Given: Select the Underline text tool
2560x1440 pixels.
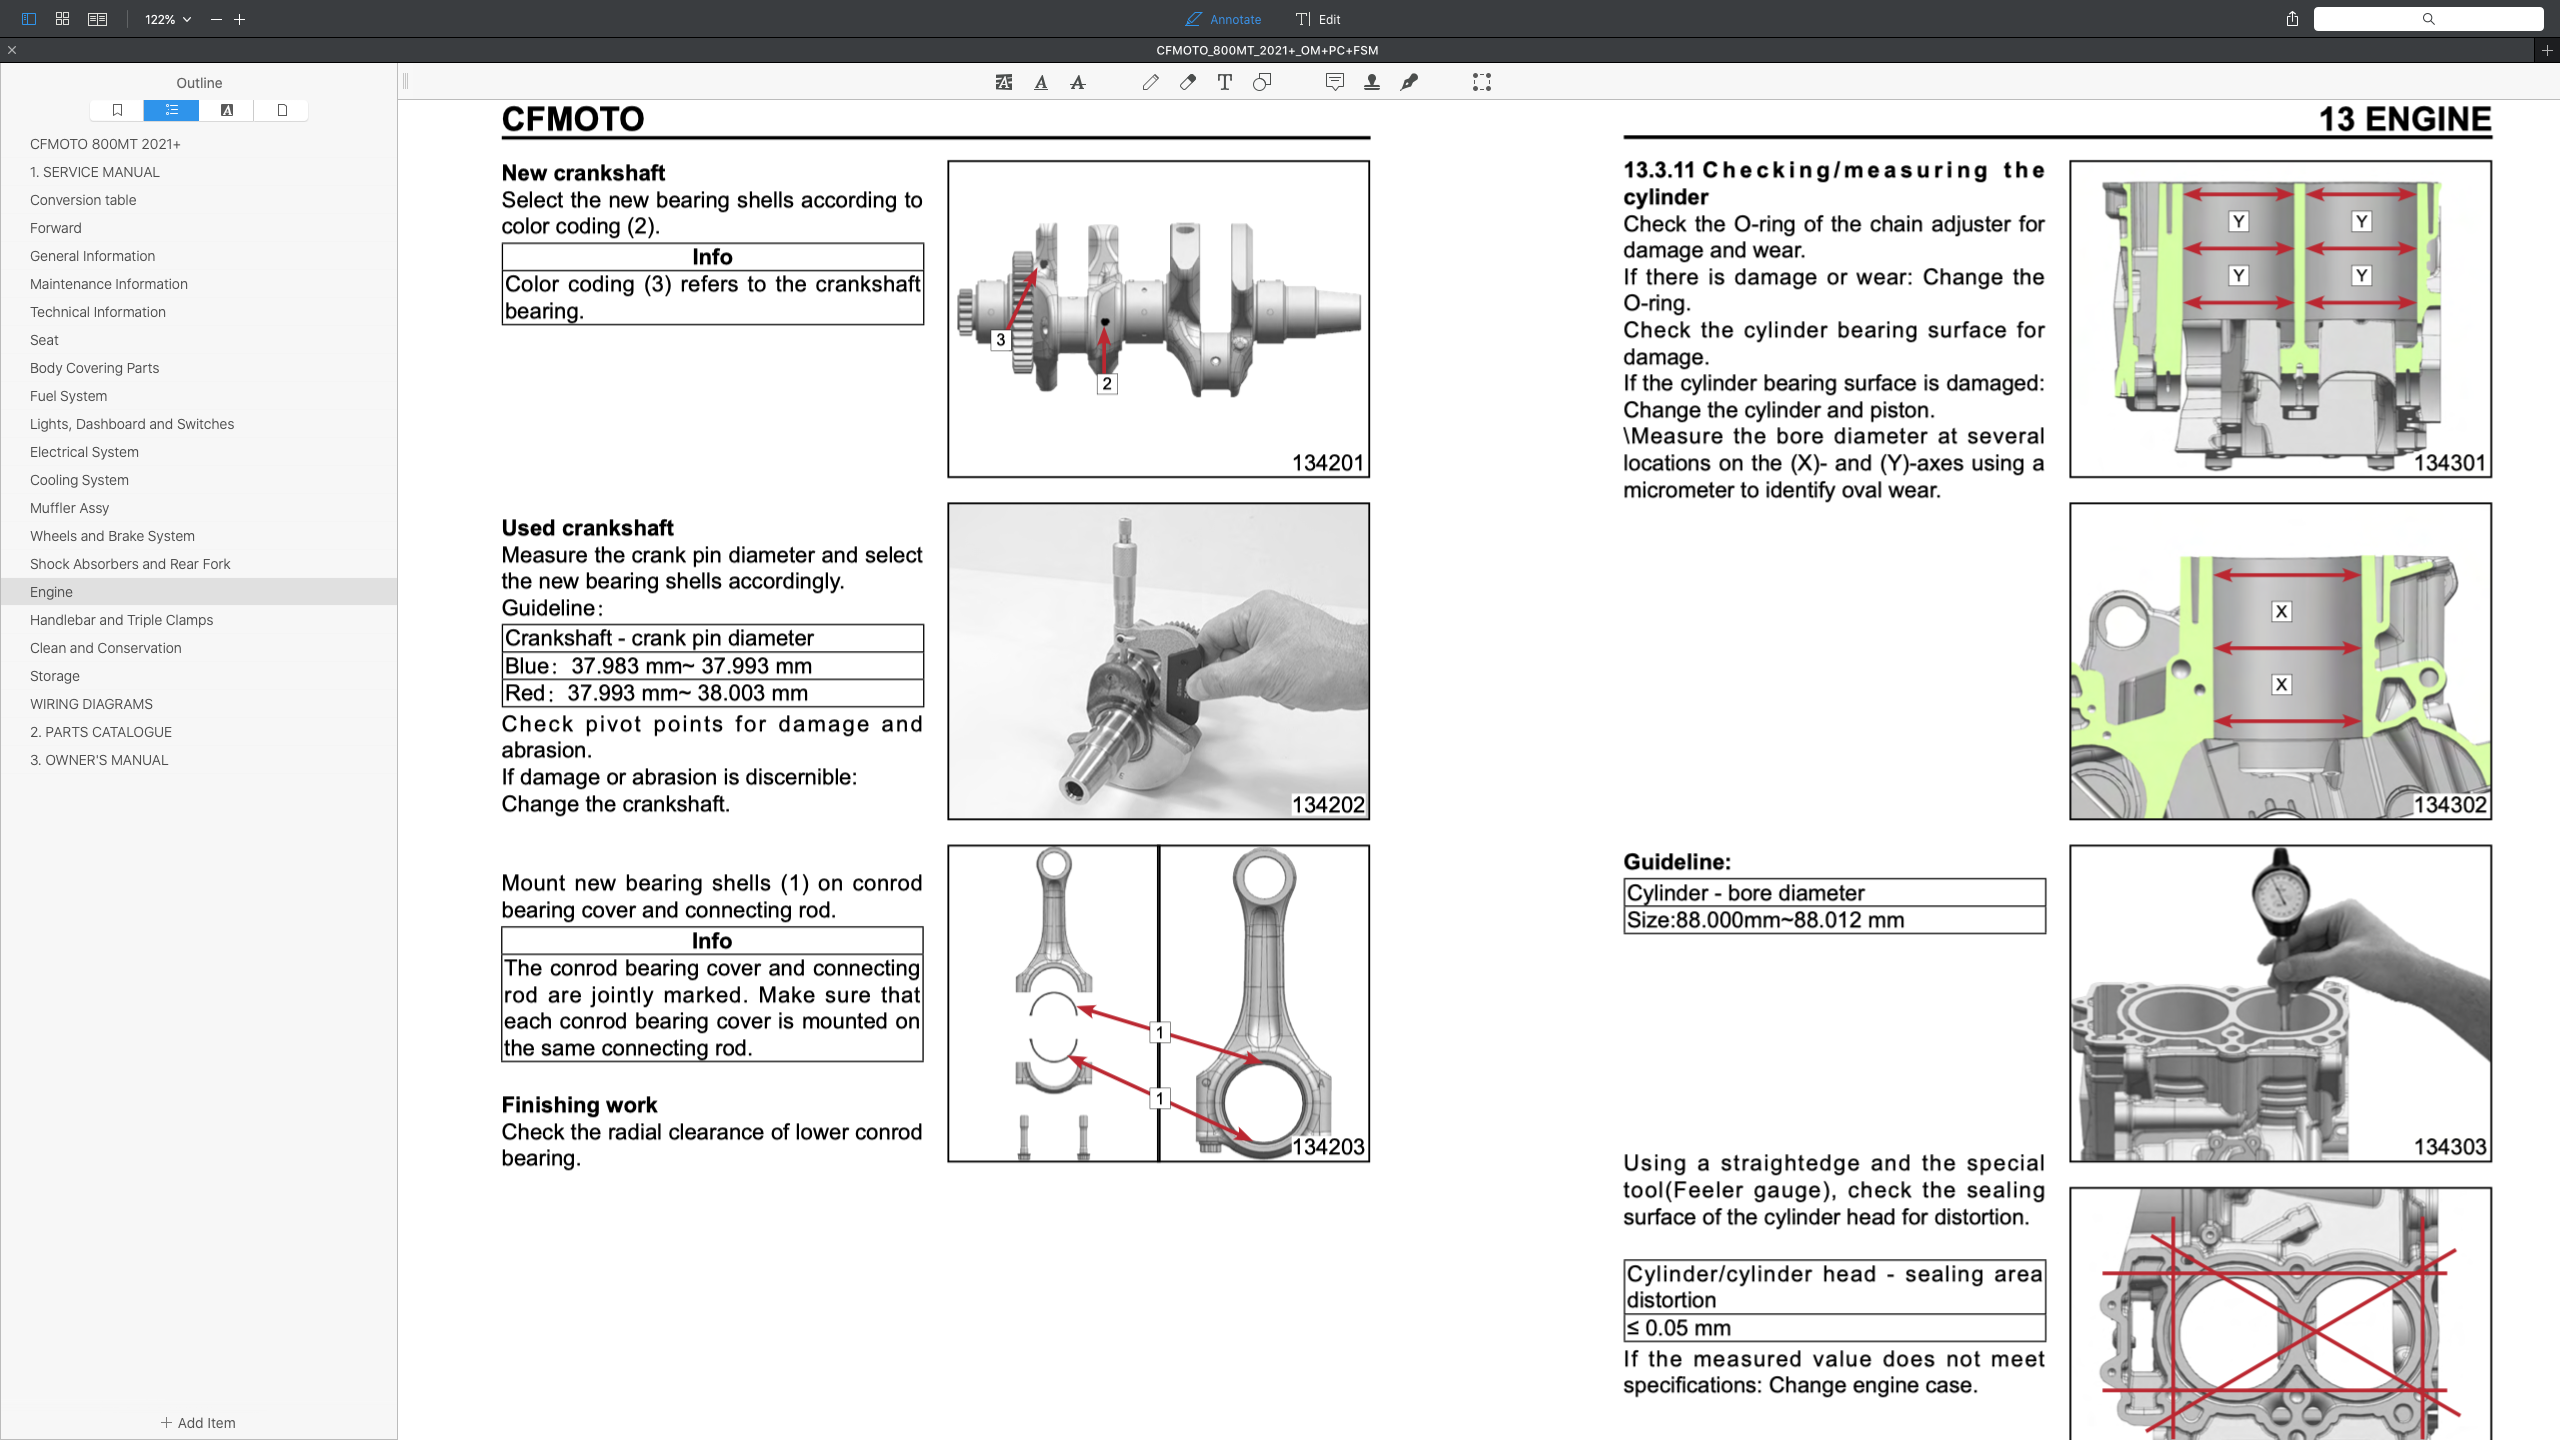Looking at the screenshot, I should coord(1041,83).
